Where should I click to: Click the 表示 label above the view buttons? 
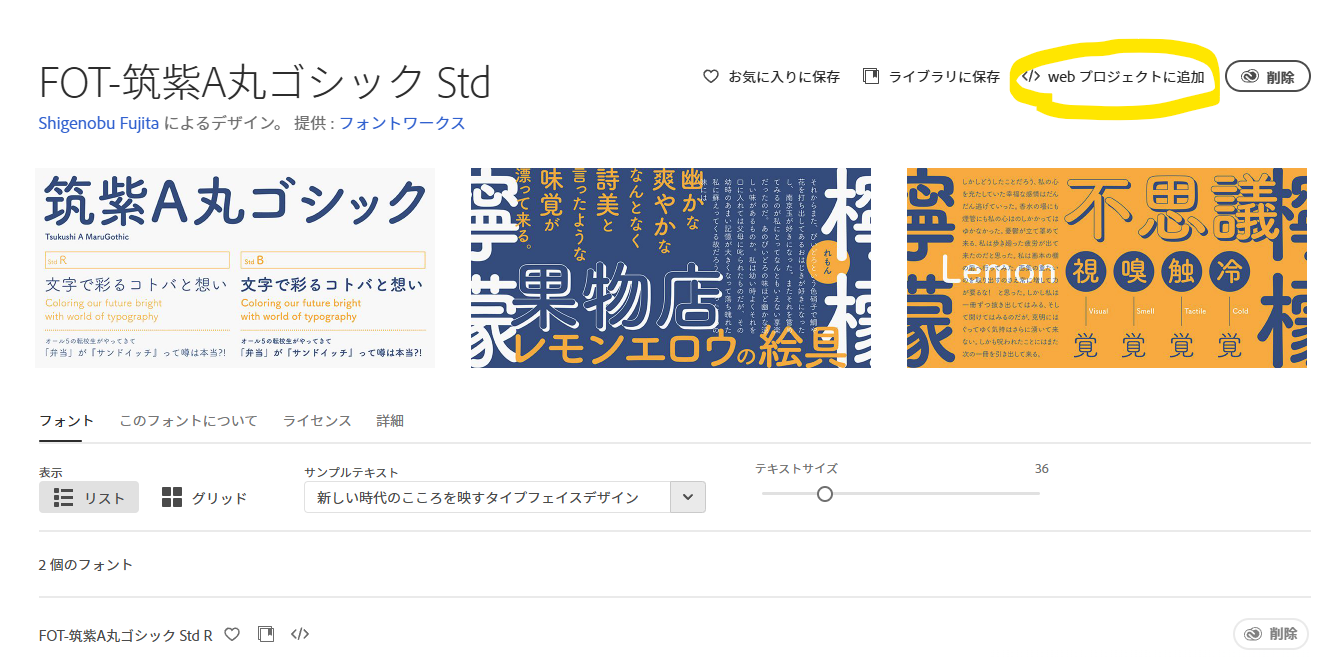coord(51,472)
